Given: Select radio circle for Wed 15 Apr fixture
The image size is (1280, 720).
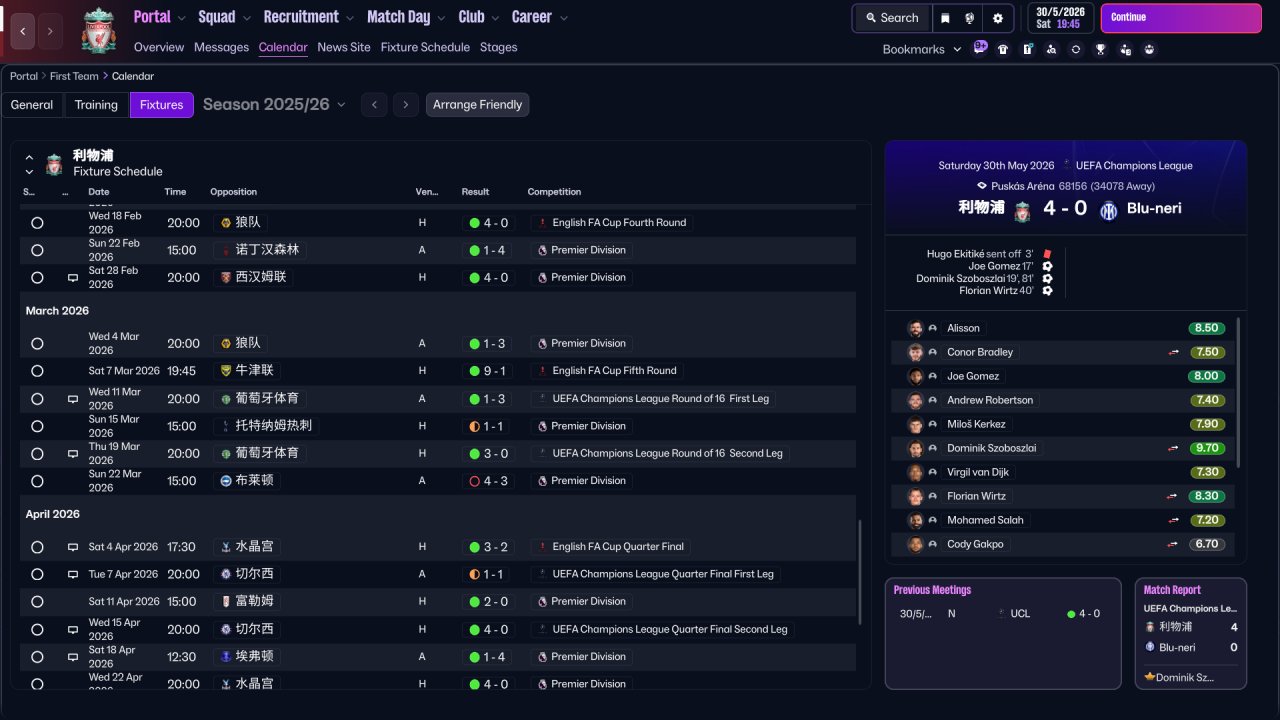Looking at the screenshot, I should [x=37, y=630].
